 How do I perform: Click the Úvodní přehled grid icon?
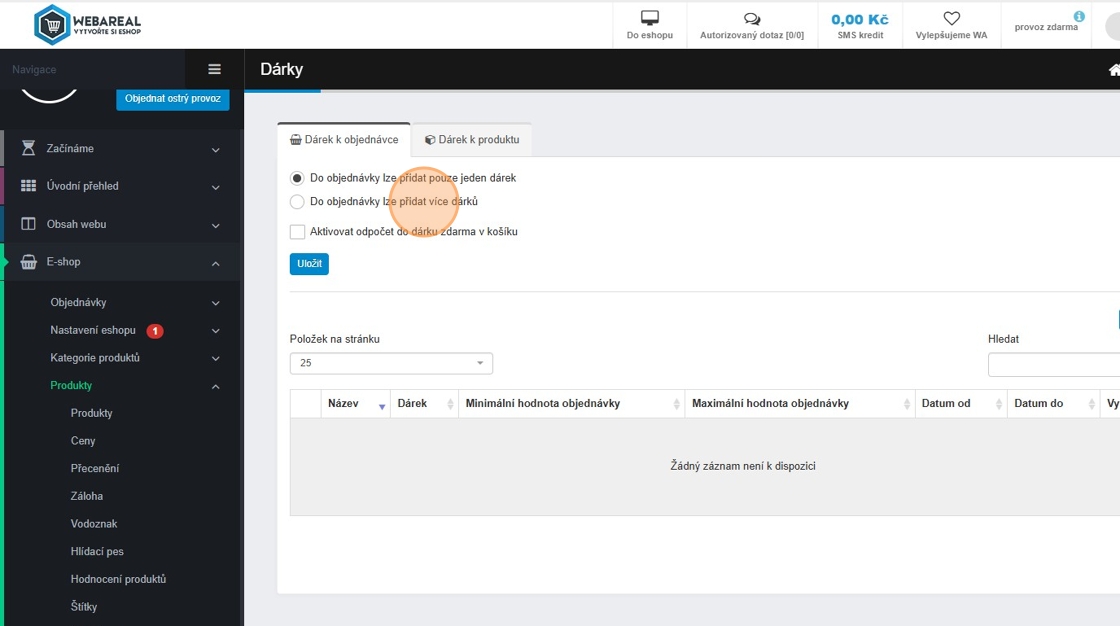point(28,186)
